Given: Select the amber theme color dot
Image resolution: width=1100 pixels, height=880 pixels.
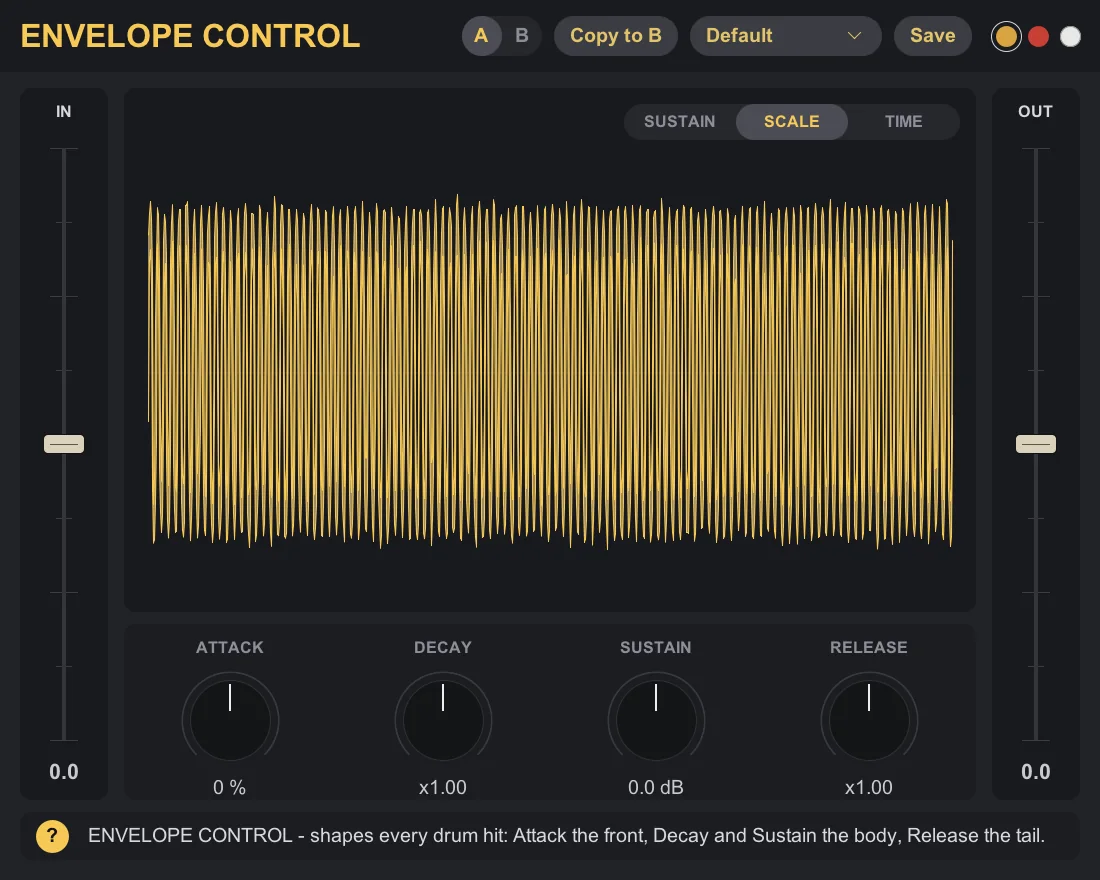Looking at the screenshot, I should [1006, 36].
